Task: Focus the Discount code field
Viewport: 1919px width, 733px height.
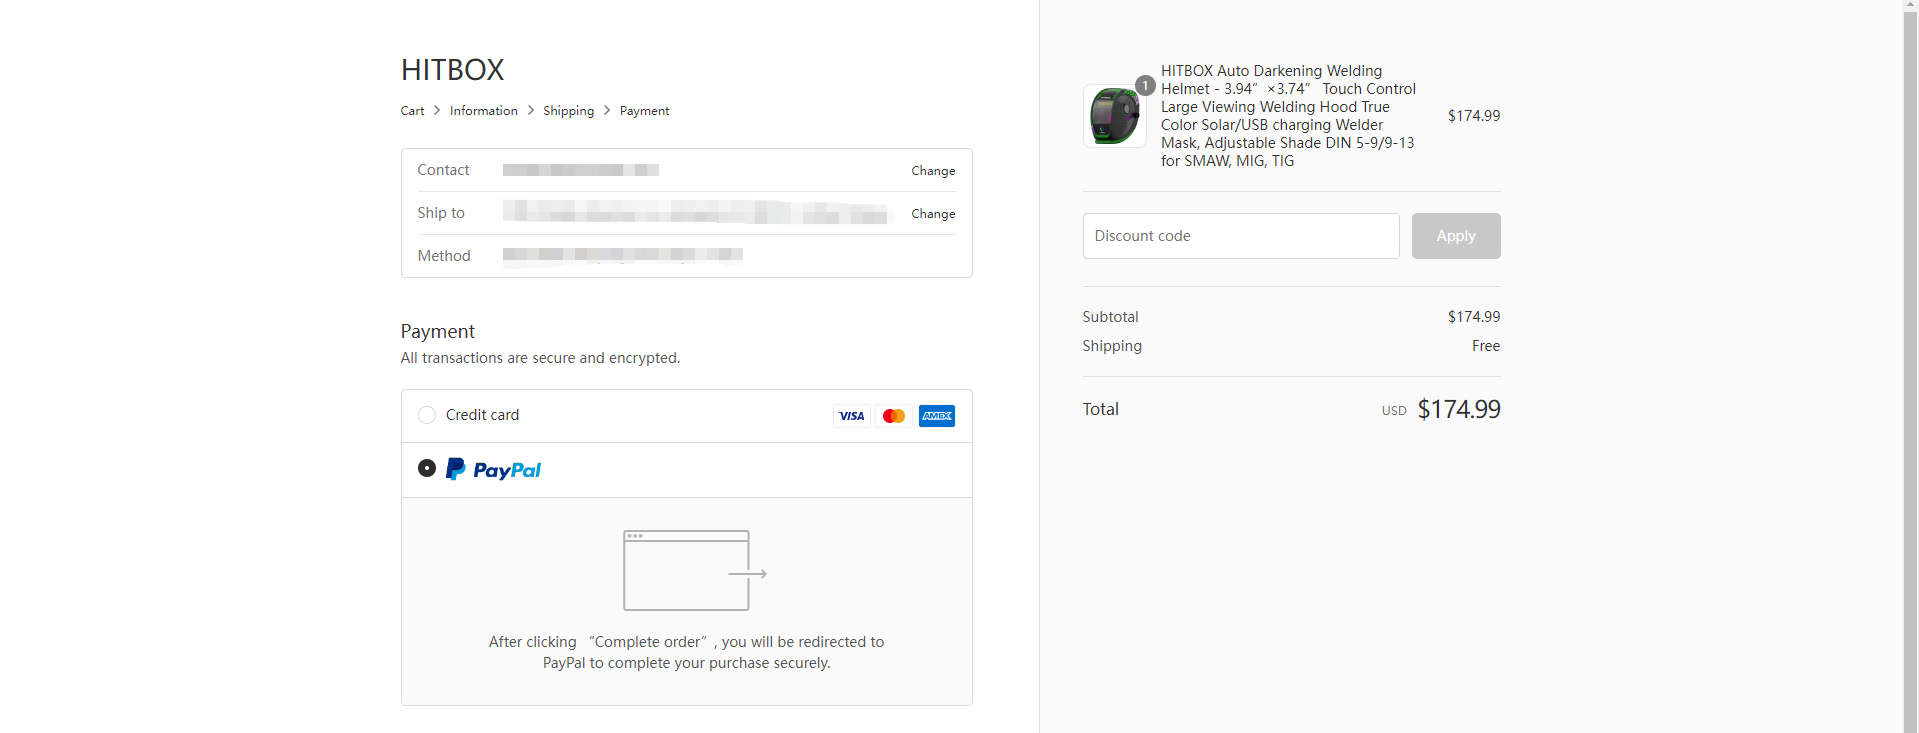Action: [x=1241, y=236]
